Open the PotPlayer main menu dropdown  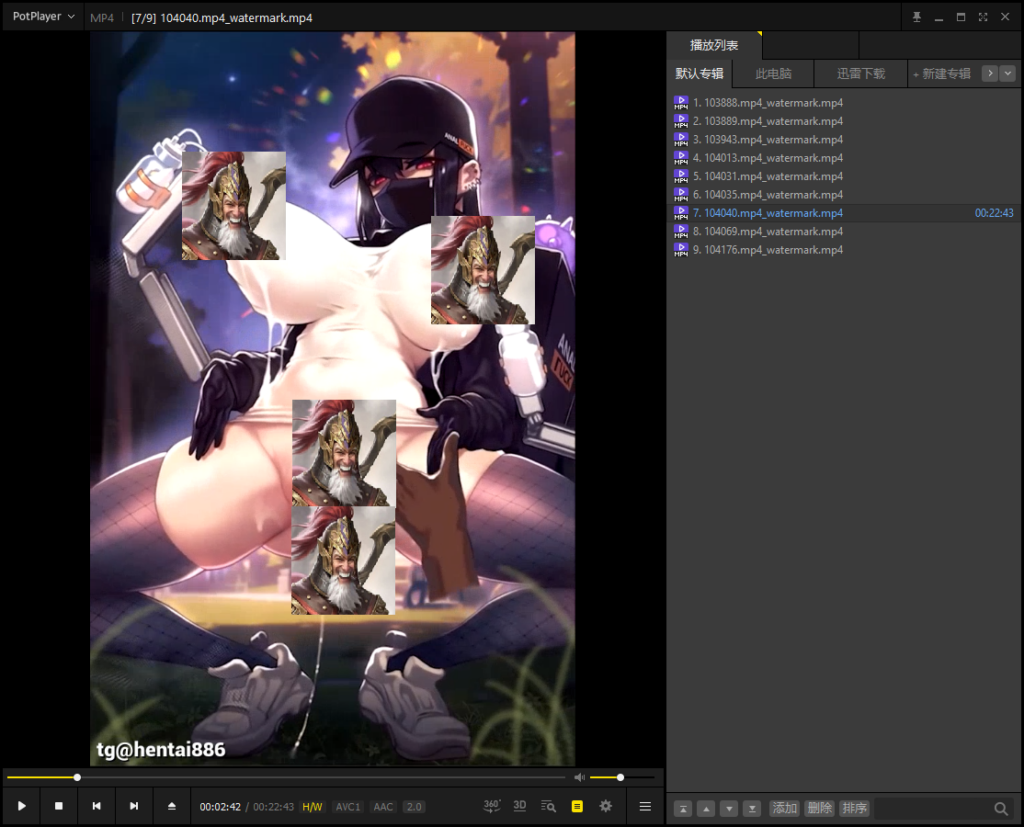tap(43, 16)
